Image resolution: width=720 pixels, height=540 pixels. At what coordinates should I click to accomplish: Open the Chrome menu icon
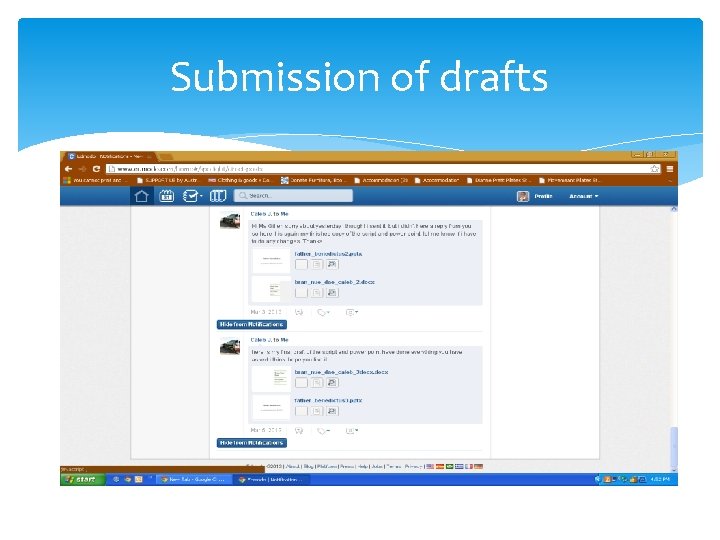[x=670, y=169]
